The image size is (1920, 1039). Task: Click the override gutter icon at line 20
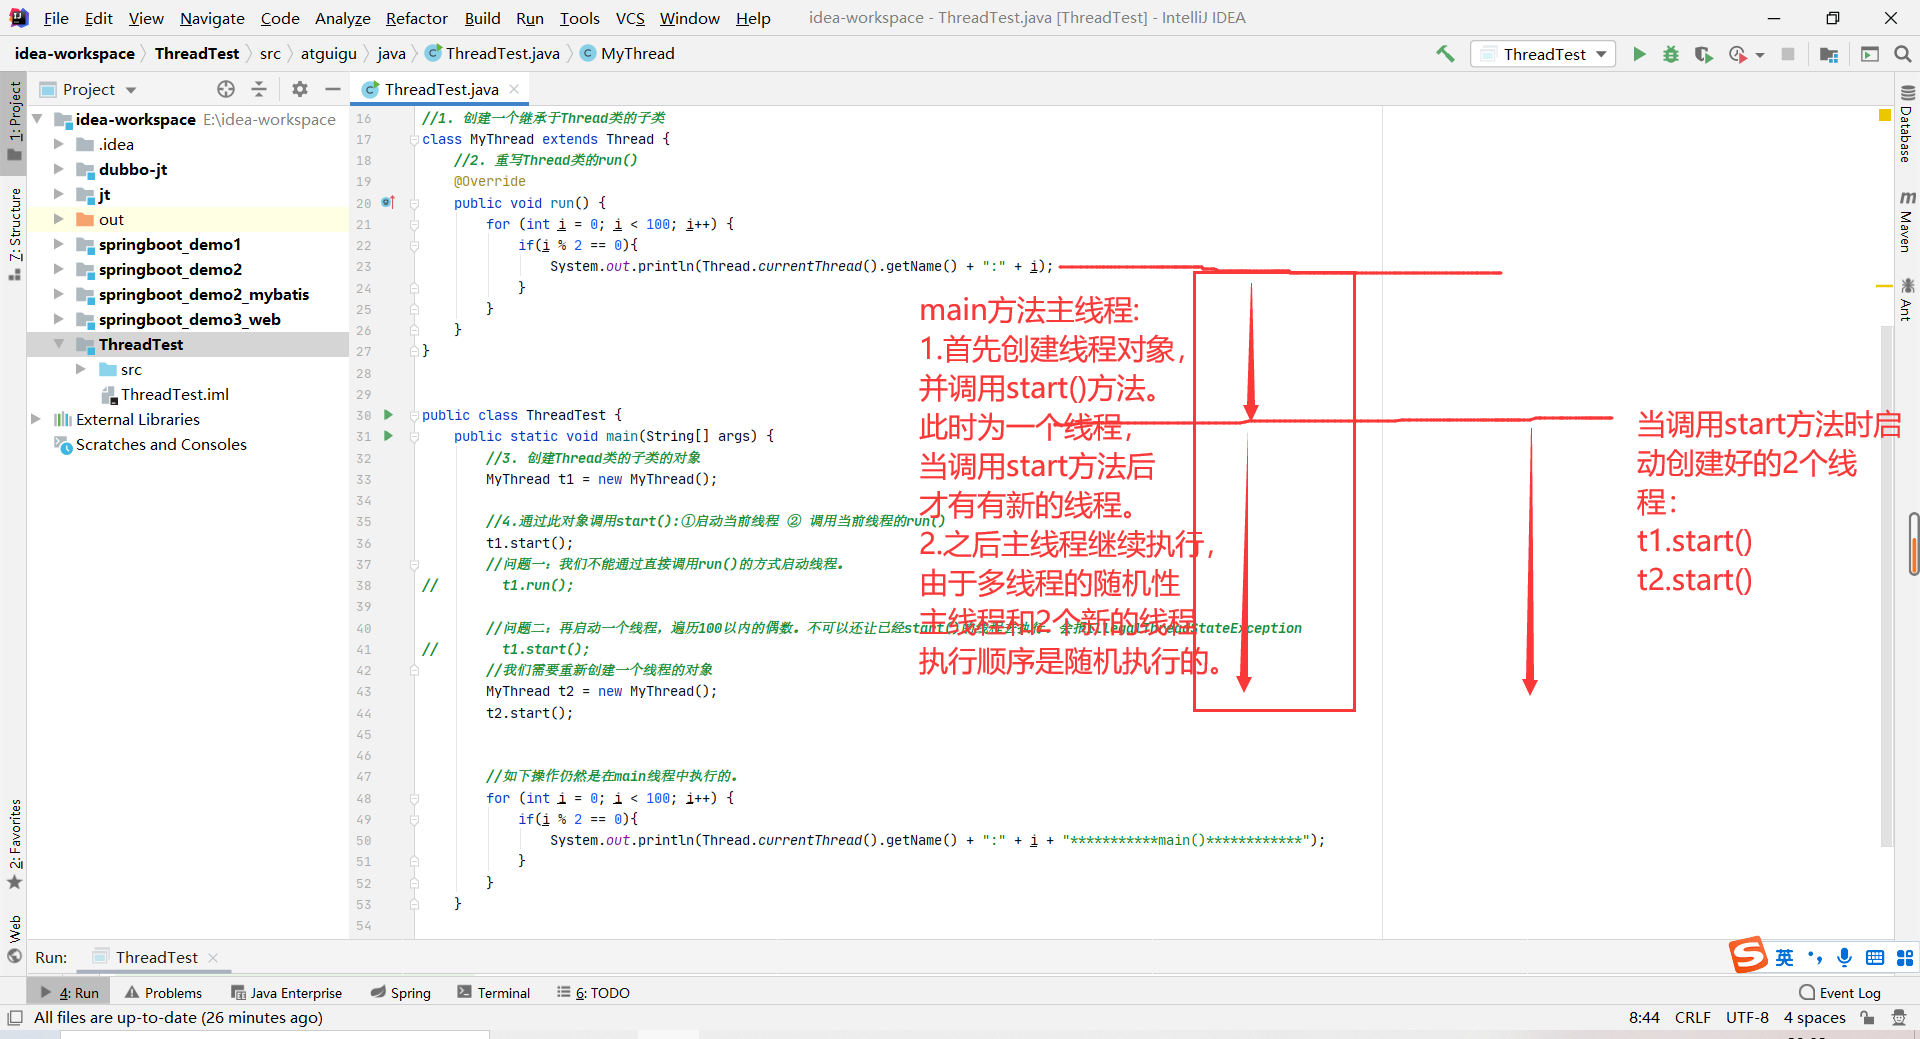click(x=388, y=202)
